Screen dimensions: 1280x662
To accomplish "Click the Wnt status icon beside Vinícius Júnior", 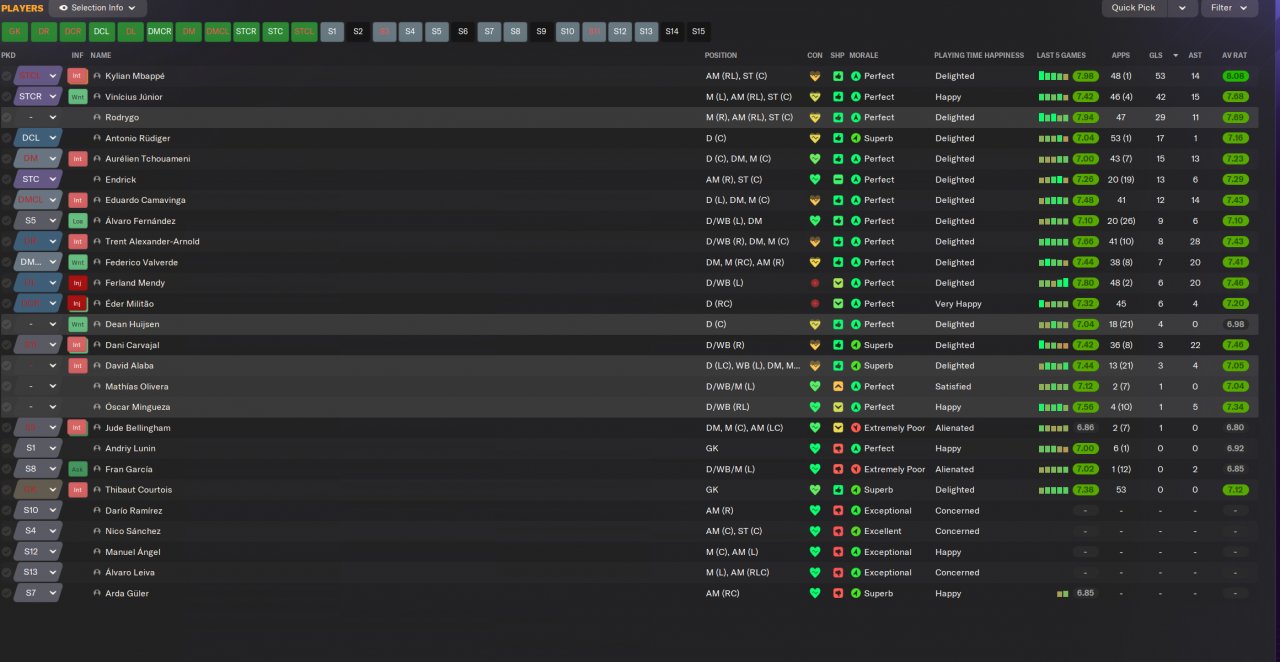I will (77, 97).
